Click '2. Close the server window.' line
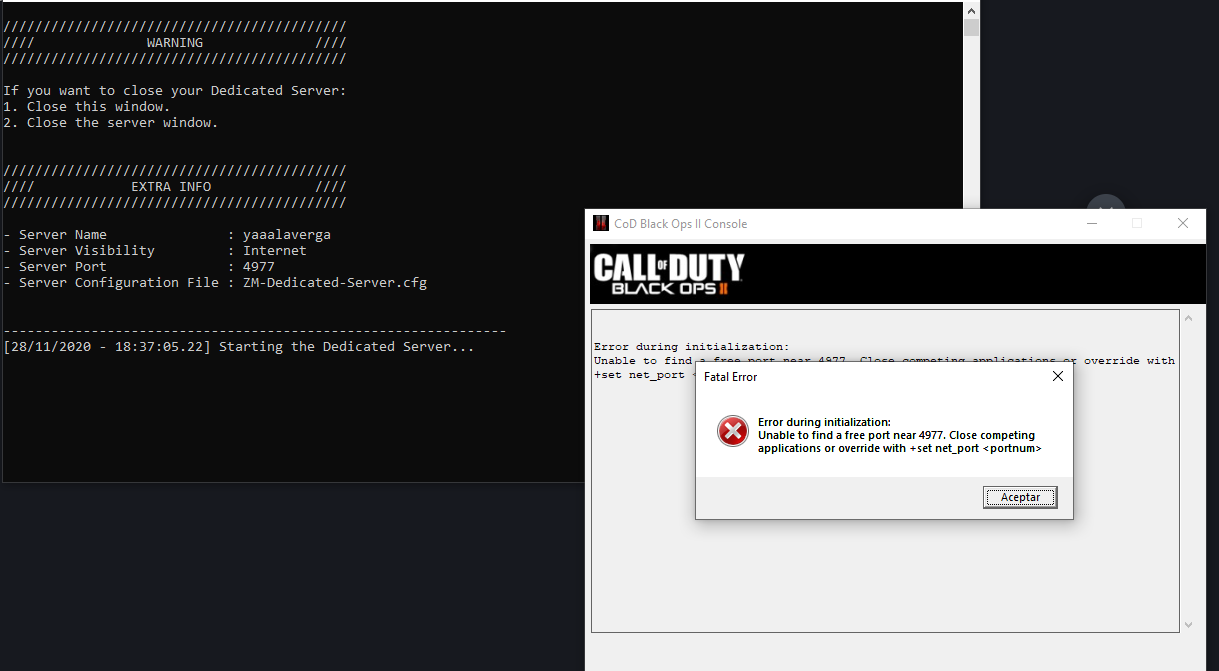This screenshot has width=1219, height=671. 111,123
